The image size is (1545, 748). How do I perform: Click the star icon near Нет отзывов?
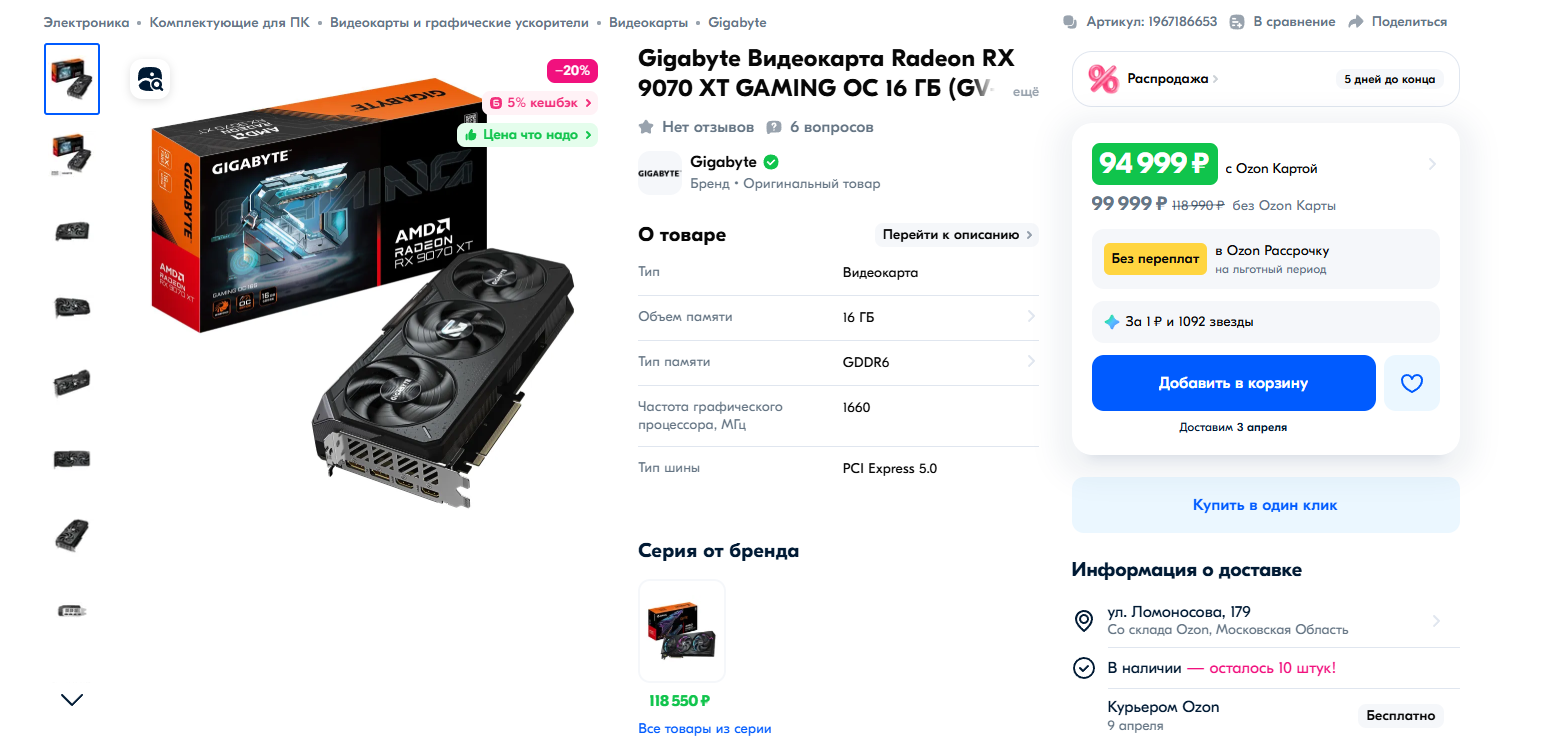point(646,127)
